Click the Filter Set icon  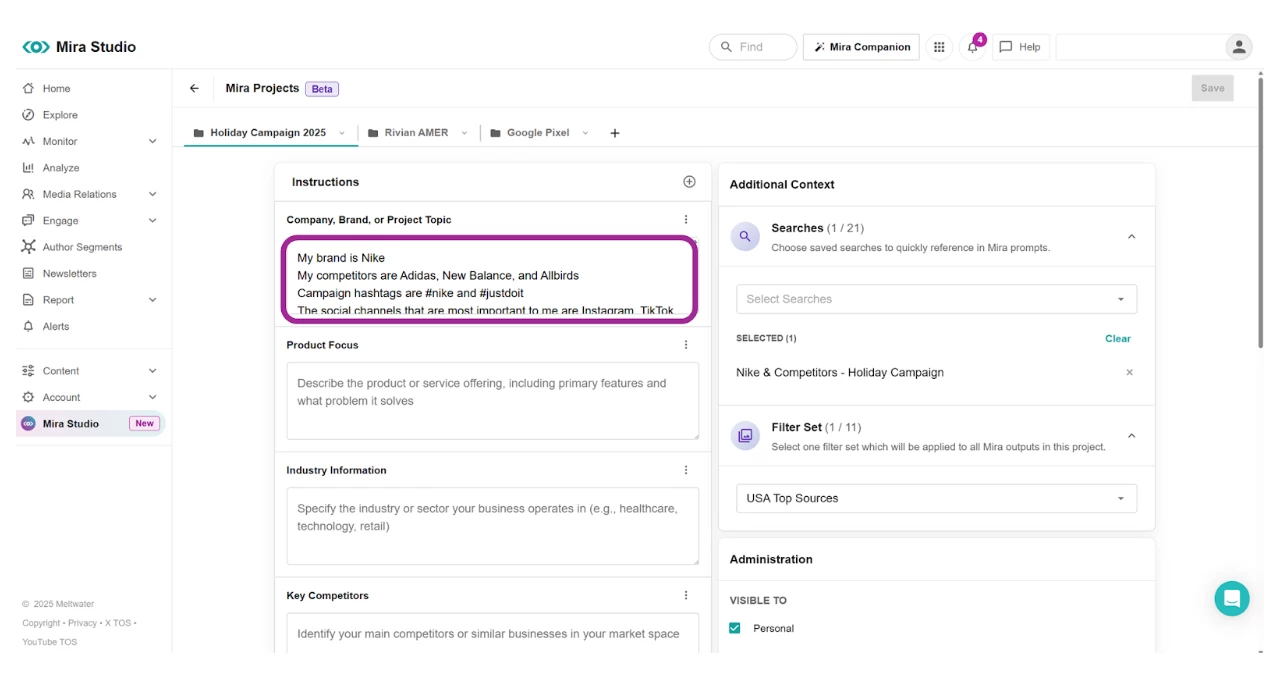[x=745, y=436]
